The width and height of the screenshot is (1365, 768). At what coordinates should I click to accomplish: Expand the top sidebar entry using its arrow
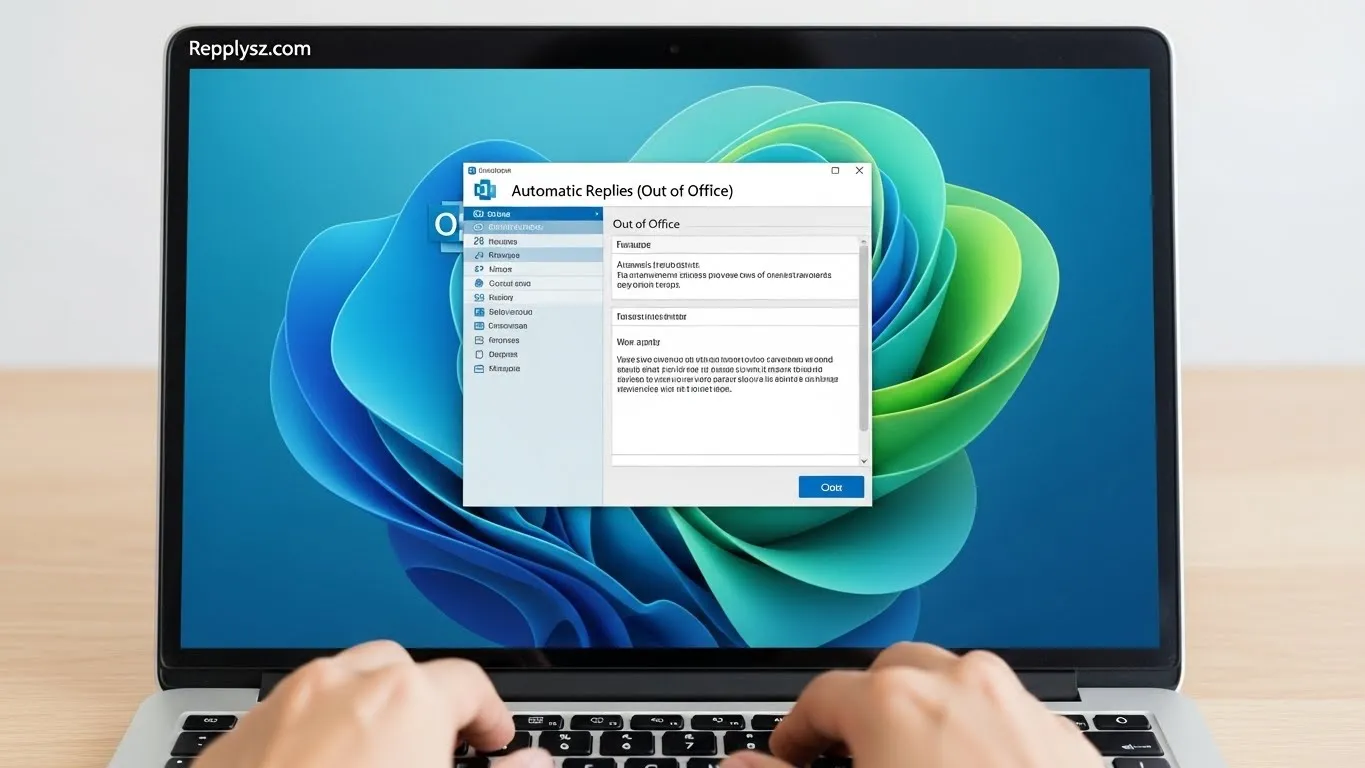pos(597,214)
